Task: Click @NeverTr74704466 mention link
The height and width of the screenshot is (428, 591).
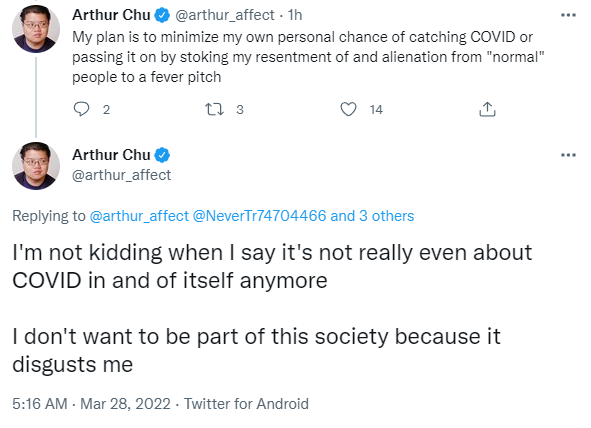Action: click(x=259, y=216)
